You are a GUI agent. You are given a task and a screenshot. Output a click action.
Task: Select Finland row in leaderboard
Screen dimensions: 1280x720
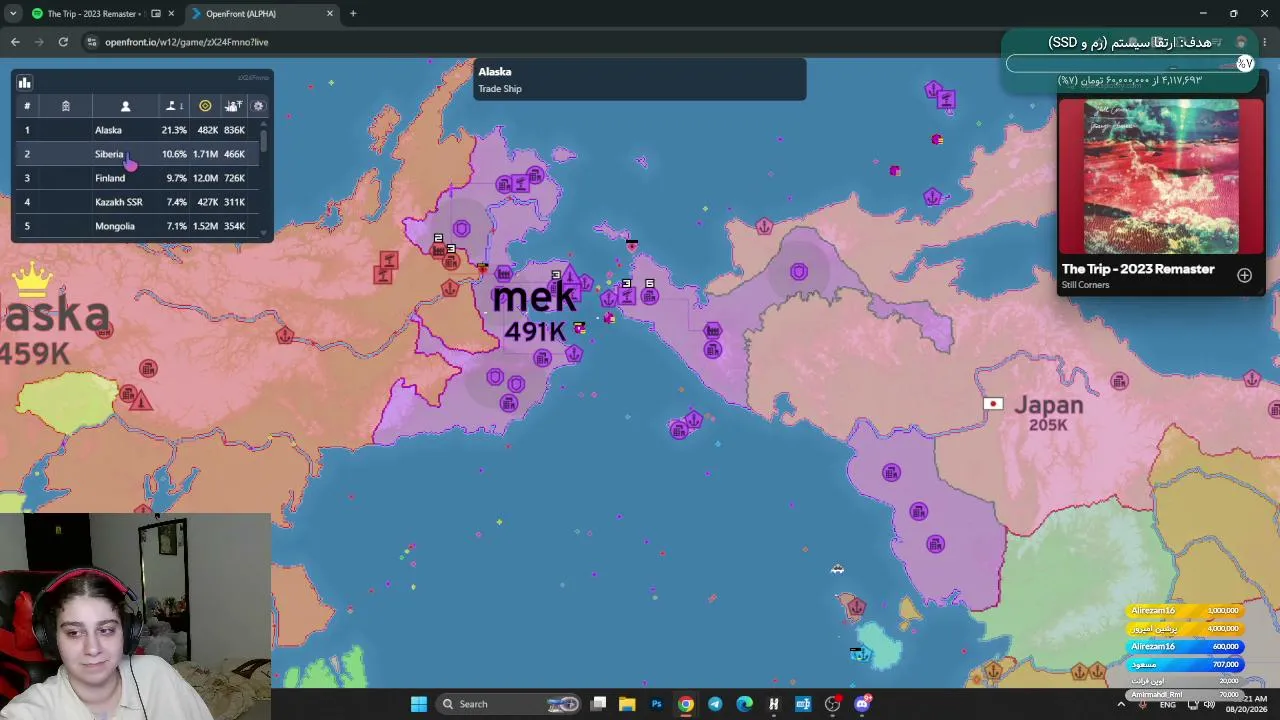click(136, 178)
